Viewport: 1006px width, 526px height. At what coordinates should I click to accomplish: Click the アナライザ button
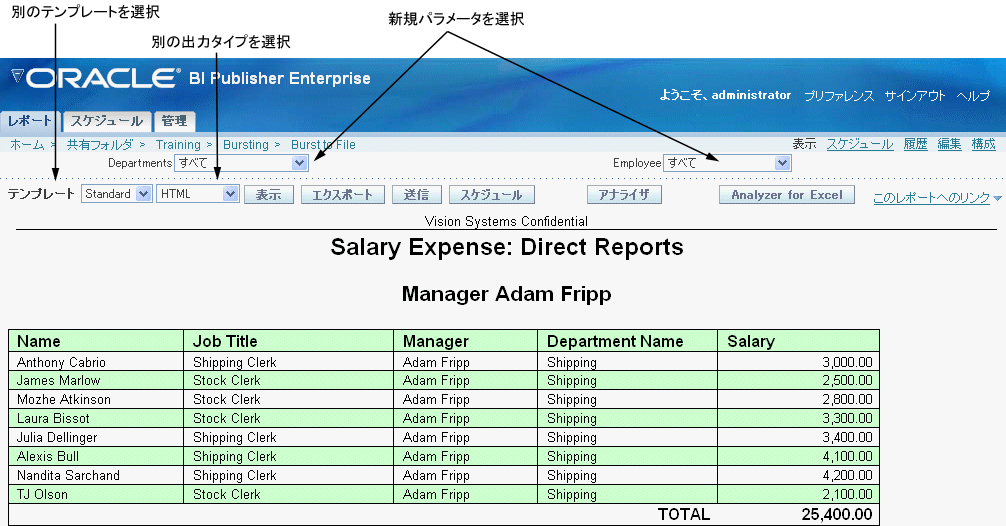click(x=624, y=194)
